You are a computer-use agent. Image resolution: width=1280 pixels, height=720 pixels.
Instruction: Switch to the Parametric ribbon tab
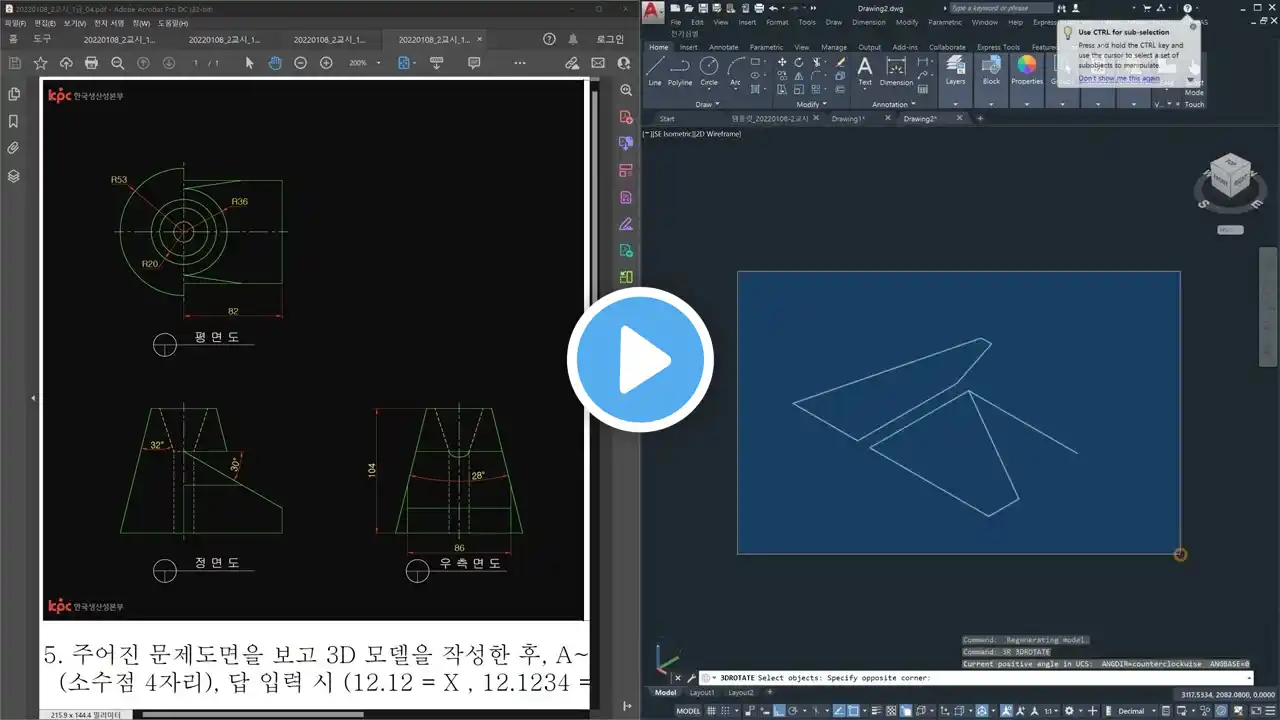coord(766,47)
